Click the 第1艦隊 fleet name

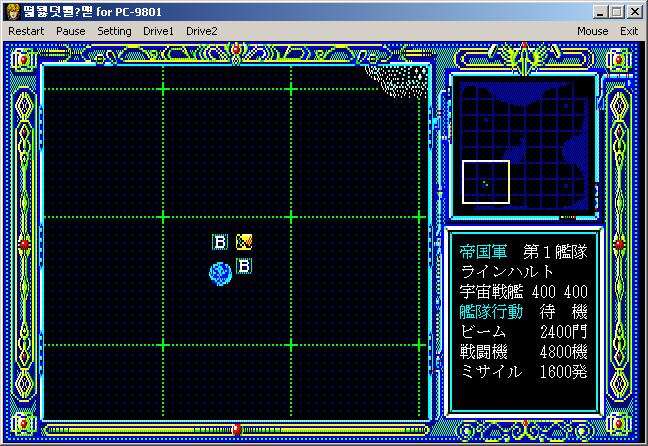coord(555,252)
